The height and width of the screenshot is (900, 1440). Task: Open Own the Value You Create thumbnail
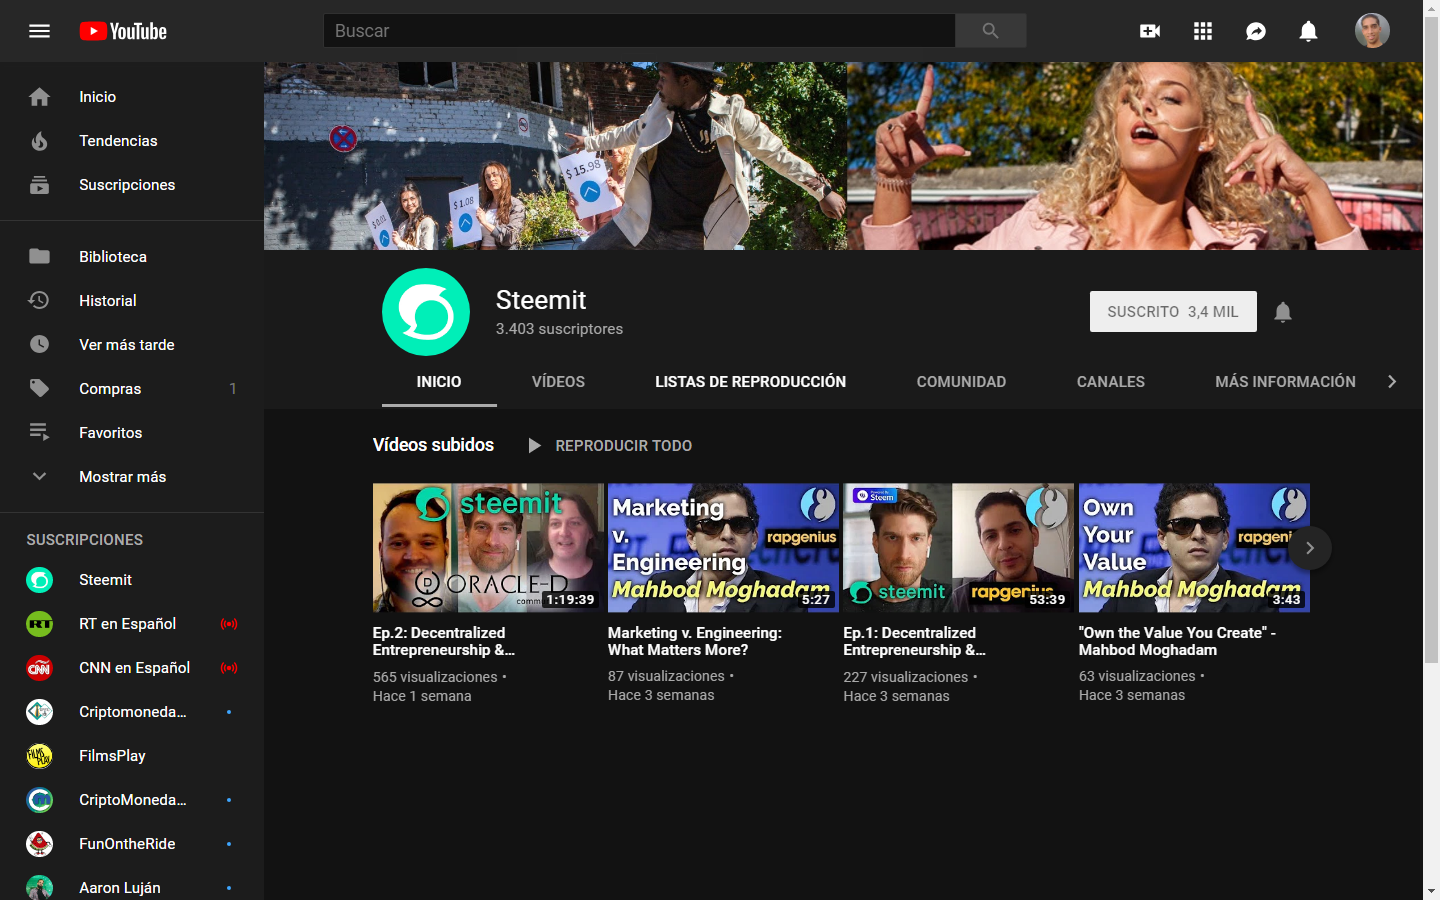pos(1194,548)
